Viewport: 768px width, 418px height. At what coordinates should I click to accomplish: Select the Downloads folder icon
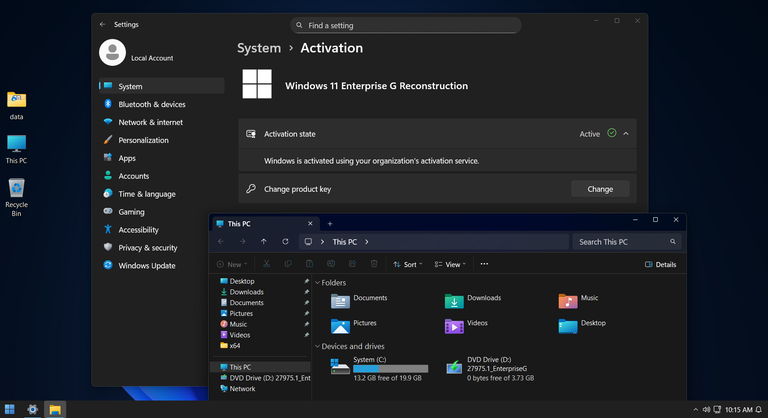pyautogui.click(x=454, y=301)
